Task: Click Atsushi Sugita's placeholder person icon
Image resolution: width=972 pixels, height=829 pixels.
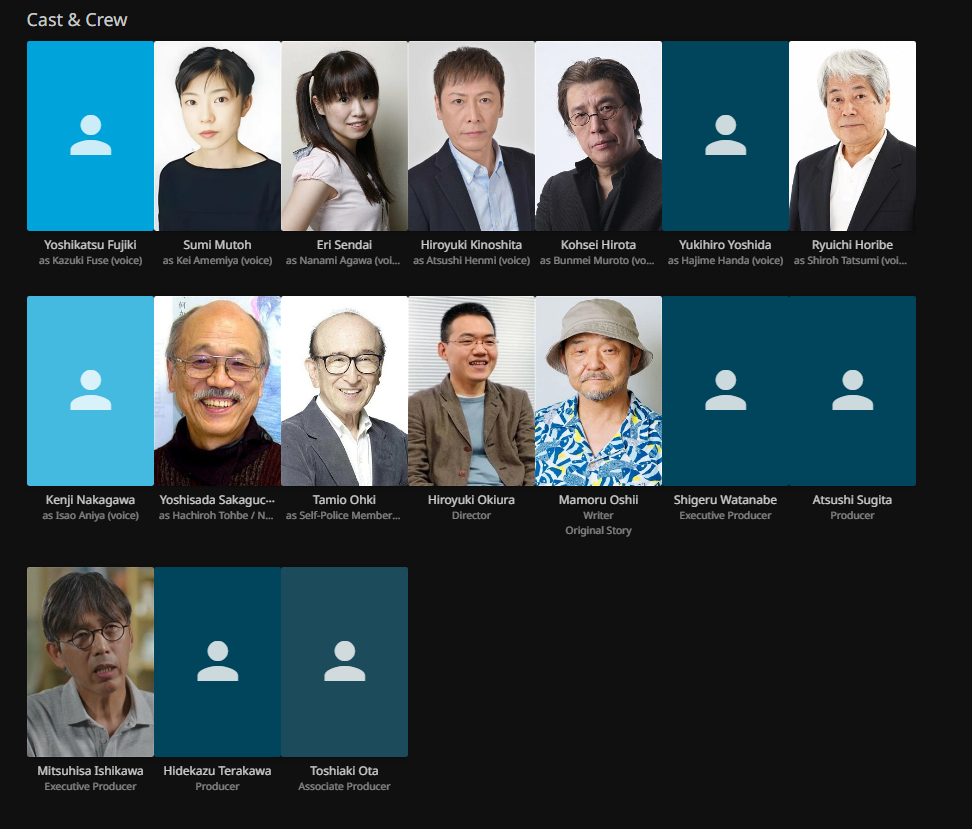Action: 852,391
